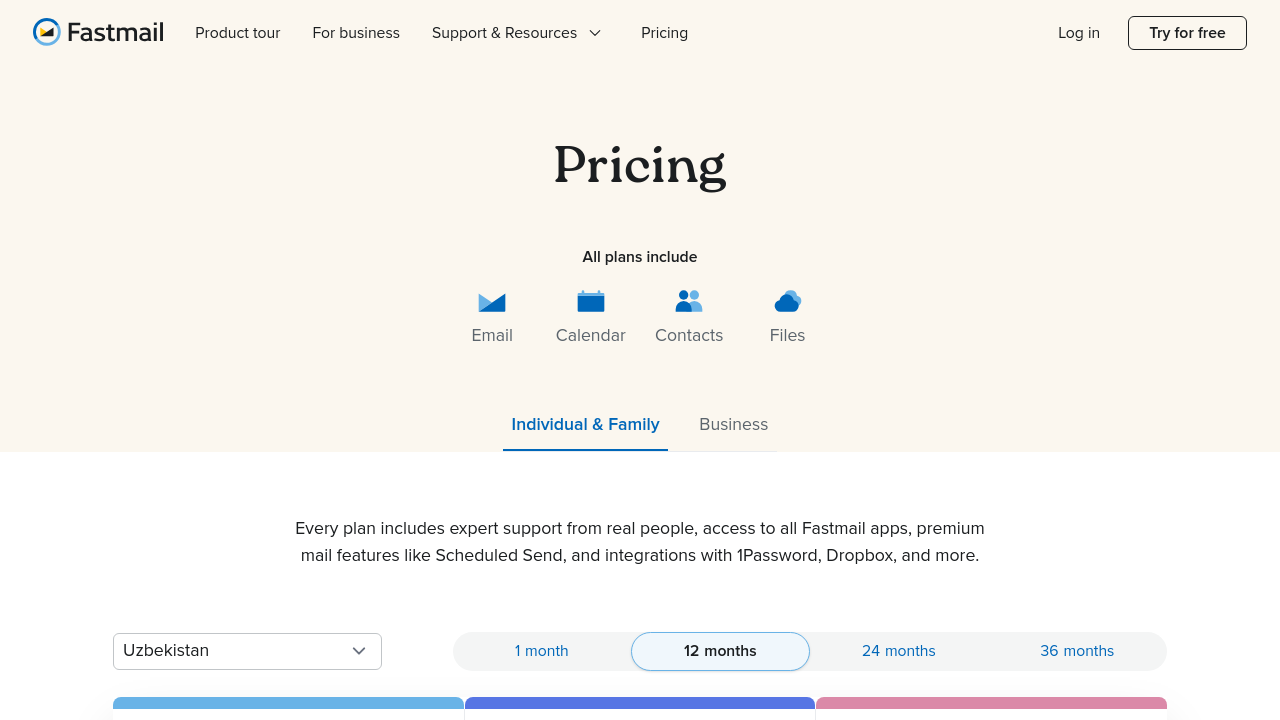Select 24 months billing period

coord(898,651)
